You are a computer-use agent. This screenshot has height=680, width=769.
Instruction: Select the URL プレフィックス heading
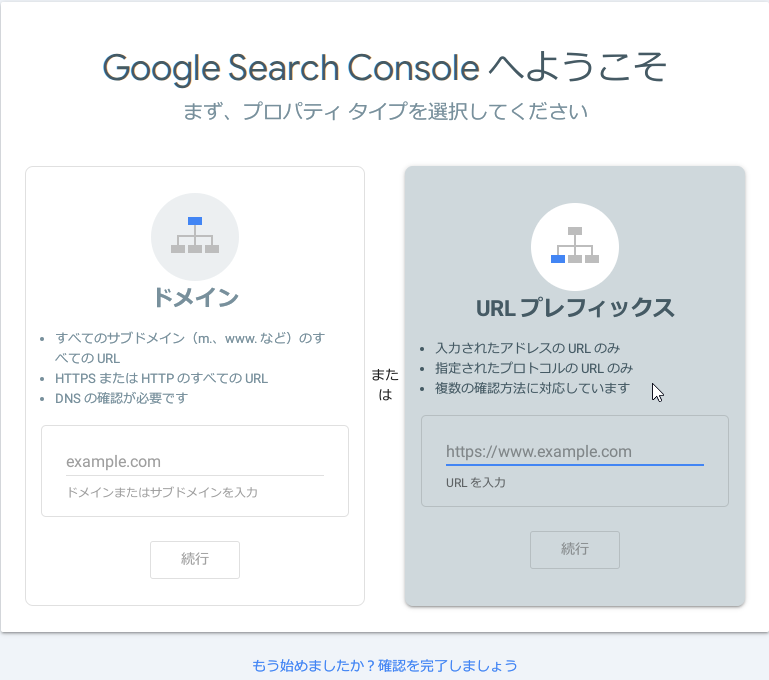[x=575, y=307]
